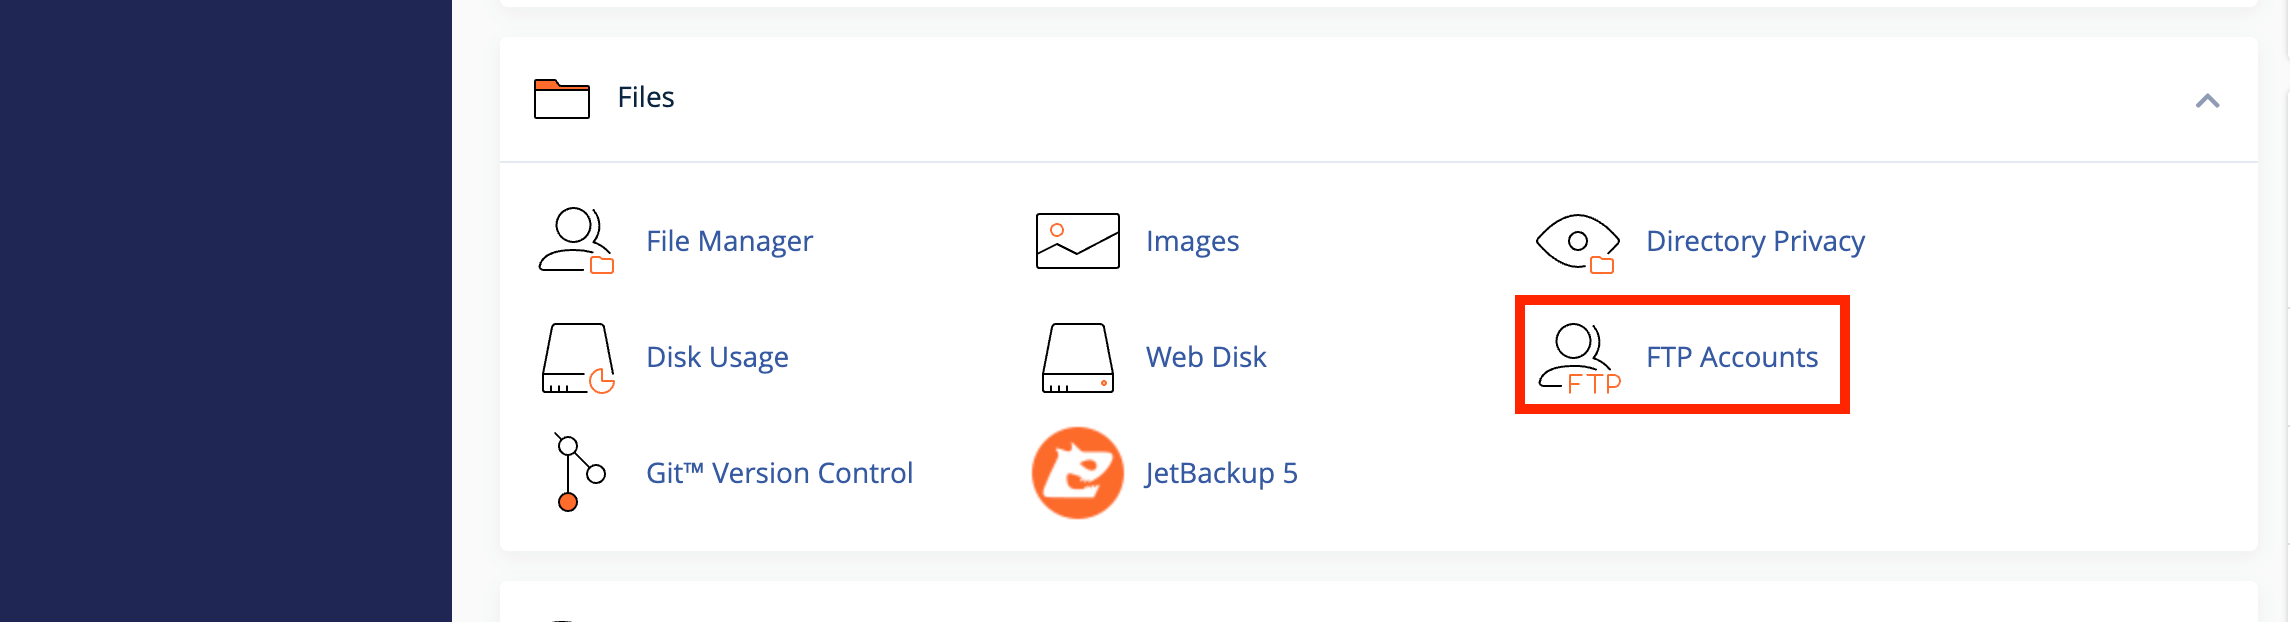Open the FTP Accounts link
Viewport: 2290px width, 622px height.
(x=1733, y=357)
